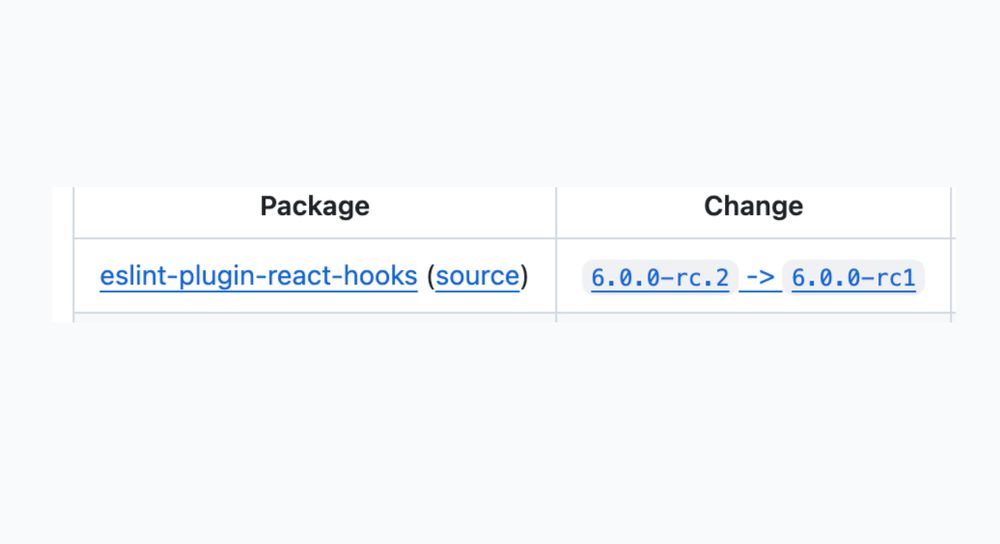Screen dimensions: 1000x544
Task: Click the Package column header
Action: coord(314,206)
